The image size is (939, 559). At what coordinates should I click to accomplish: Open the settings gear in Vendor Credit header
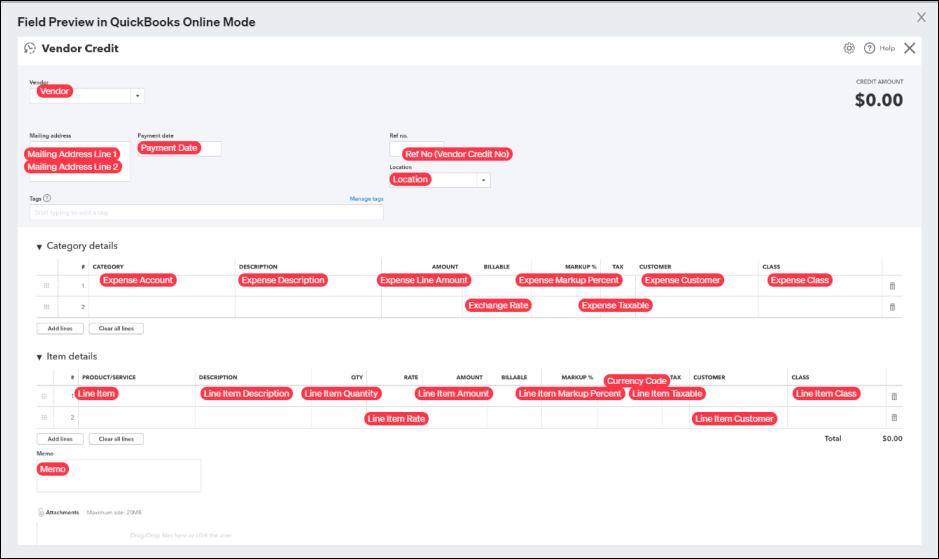(849, 49)
